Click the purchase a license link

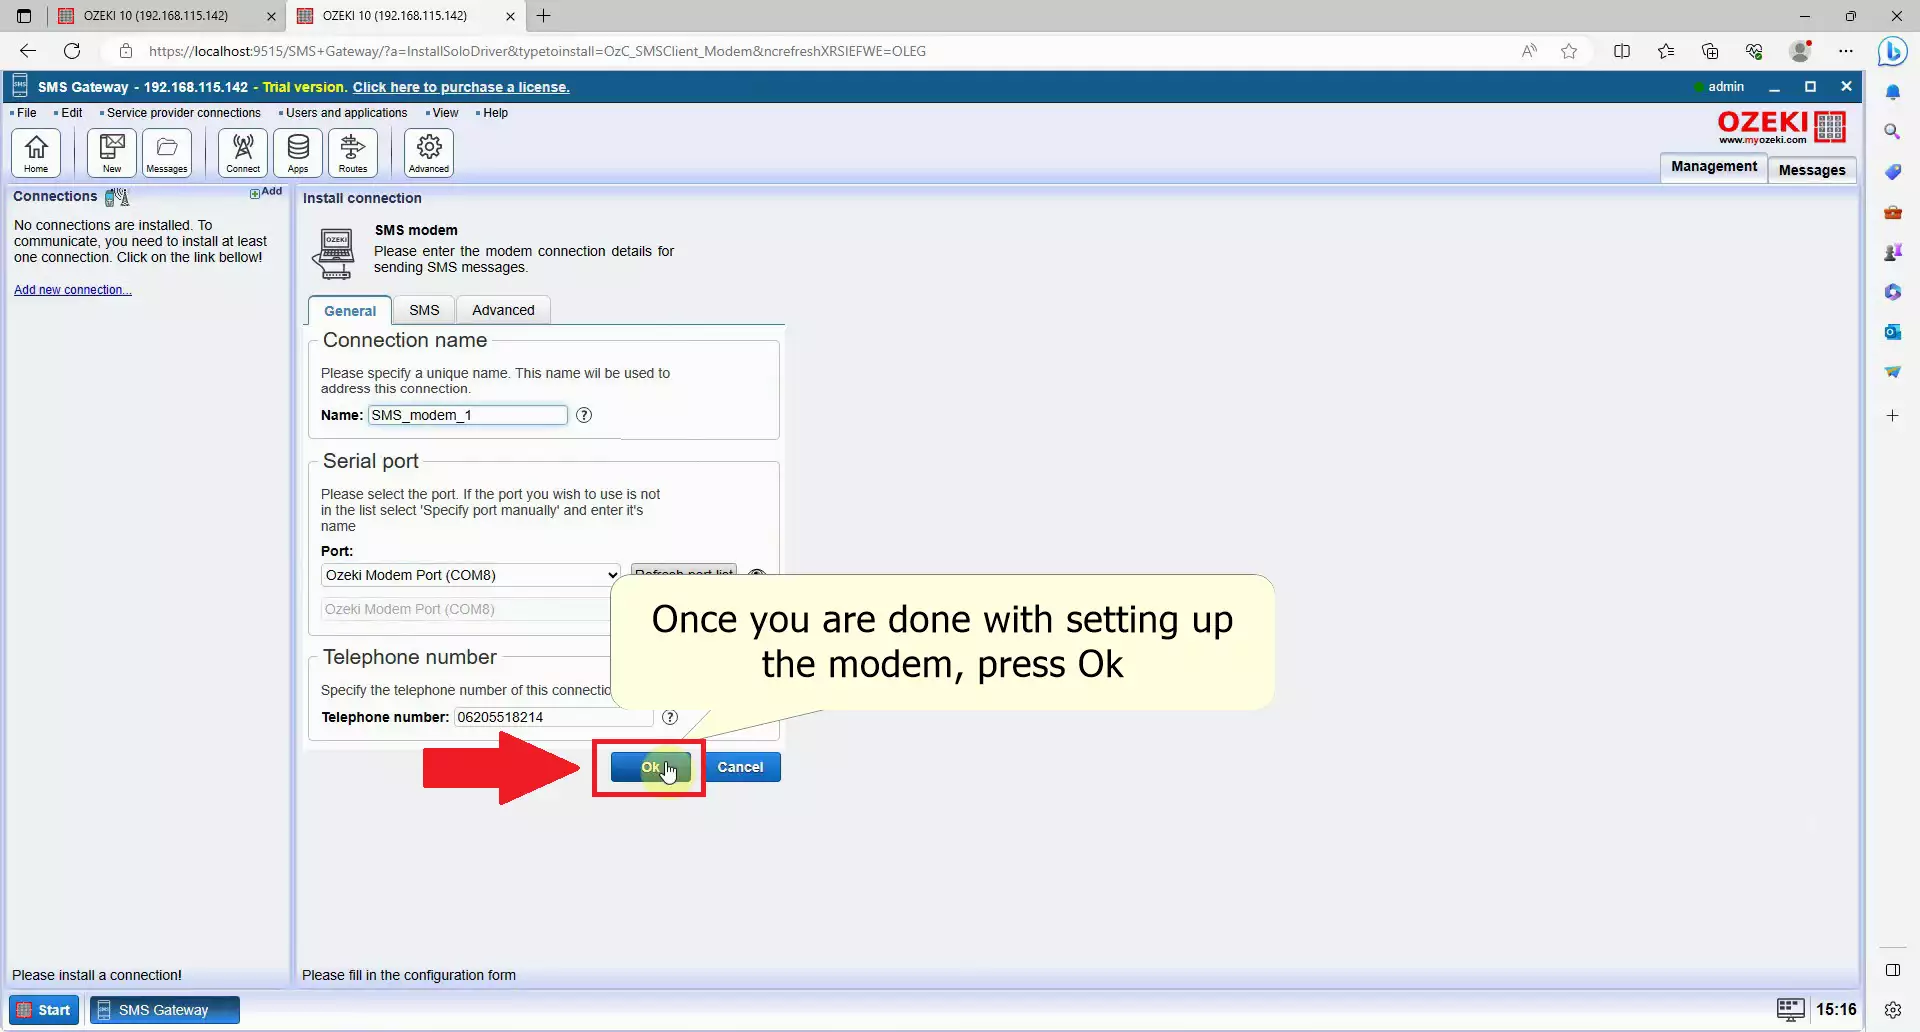click(461, 87)
